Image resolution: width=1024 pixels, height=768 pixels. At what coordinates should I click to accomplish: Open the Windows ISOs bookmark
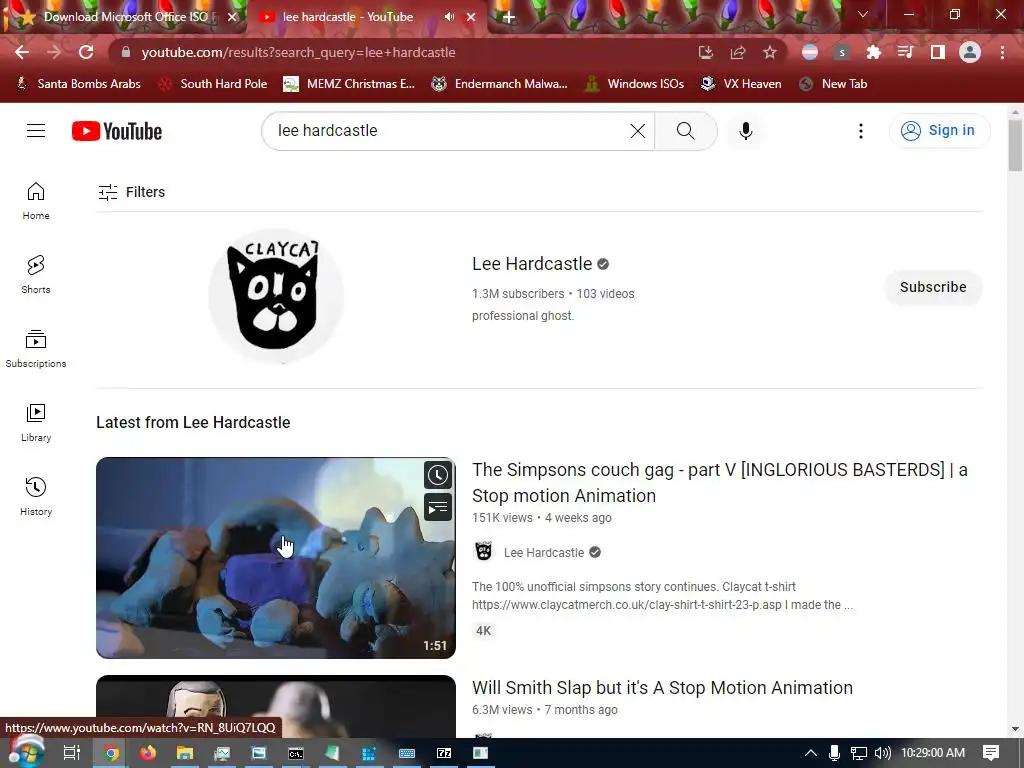point(634,84)
